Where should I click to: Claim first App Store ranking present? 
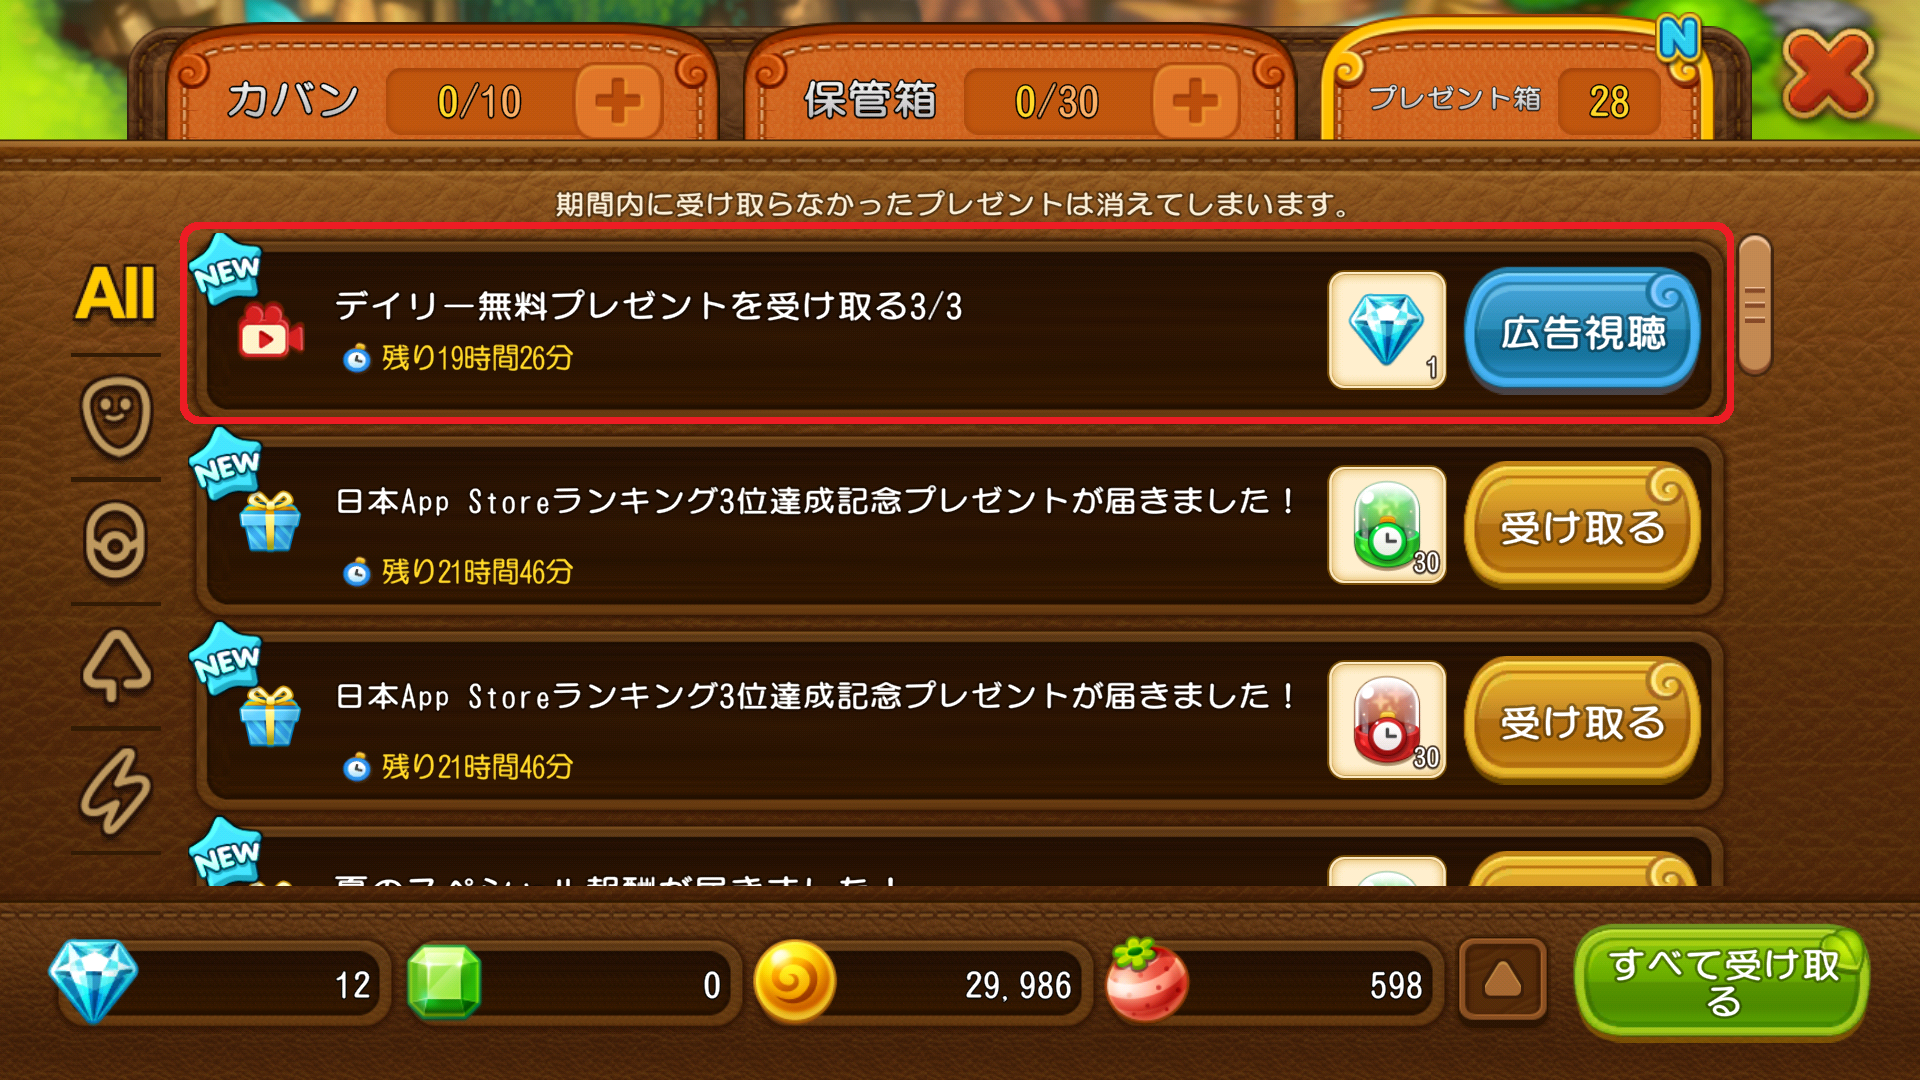pyautogui.click(x=1582, y=525)
